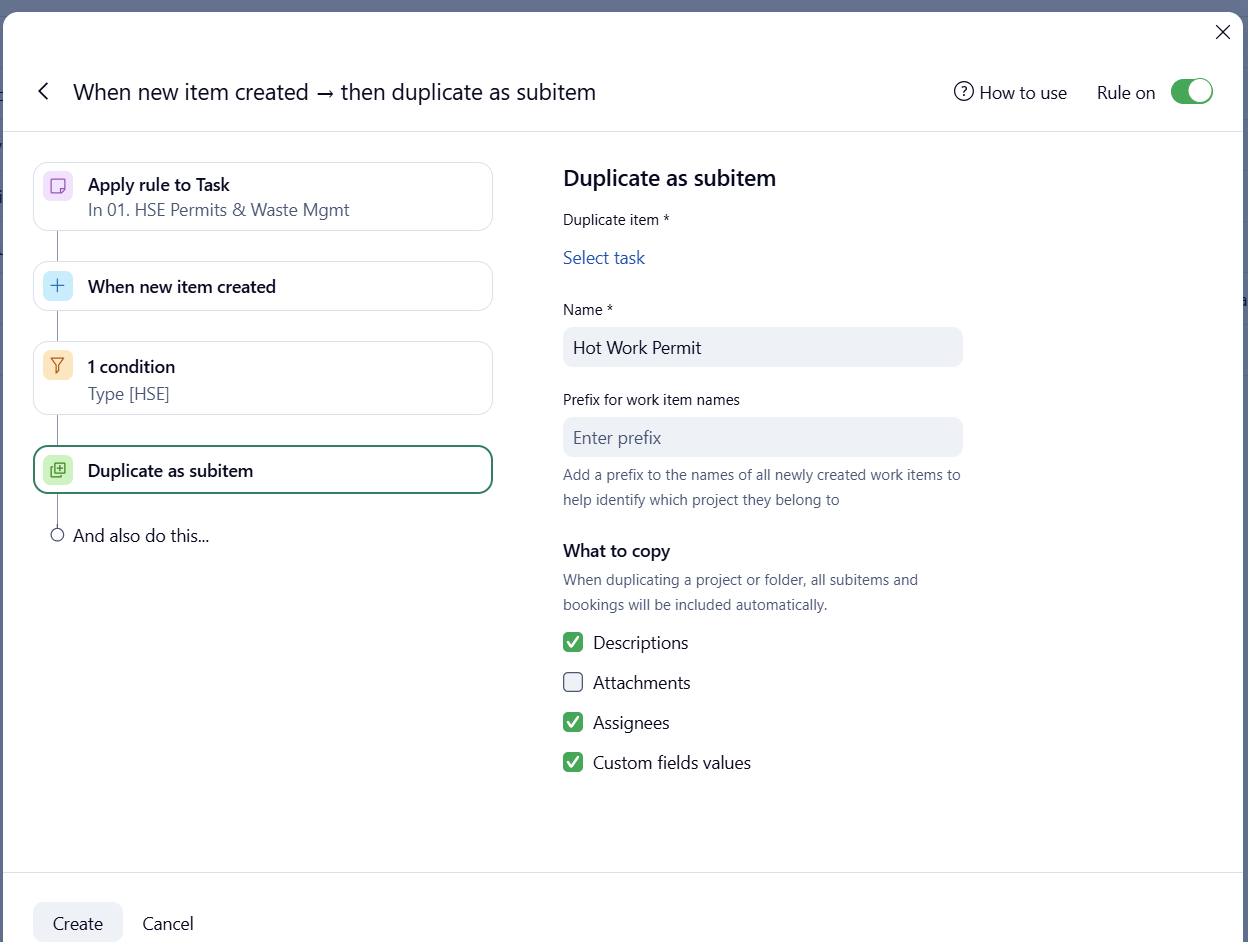Open the Apply rule to Task step

pyautogui.click(x=263, y=196)
